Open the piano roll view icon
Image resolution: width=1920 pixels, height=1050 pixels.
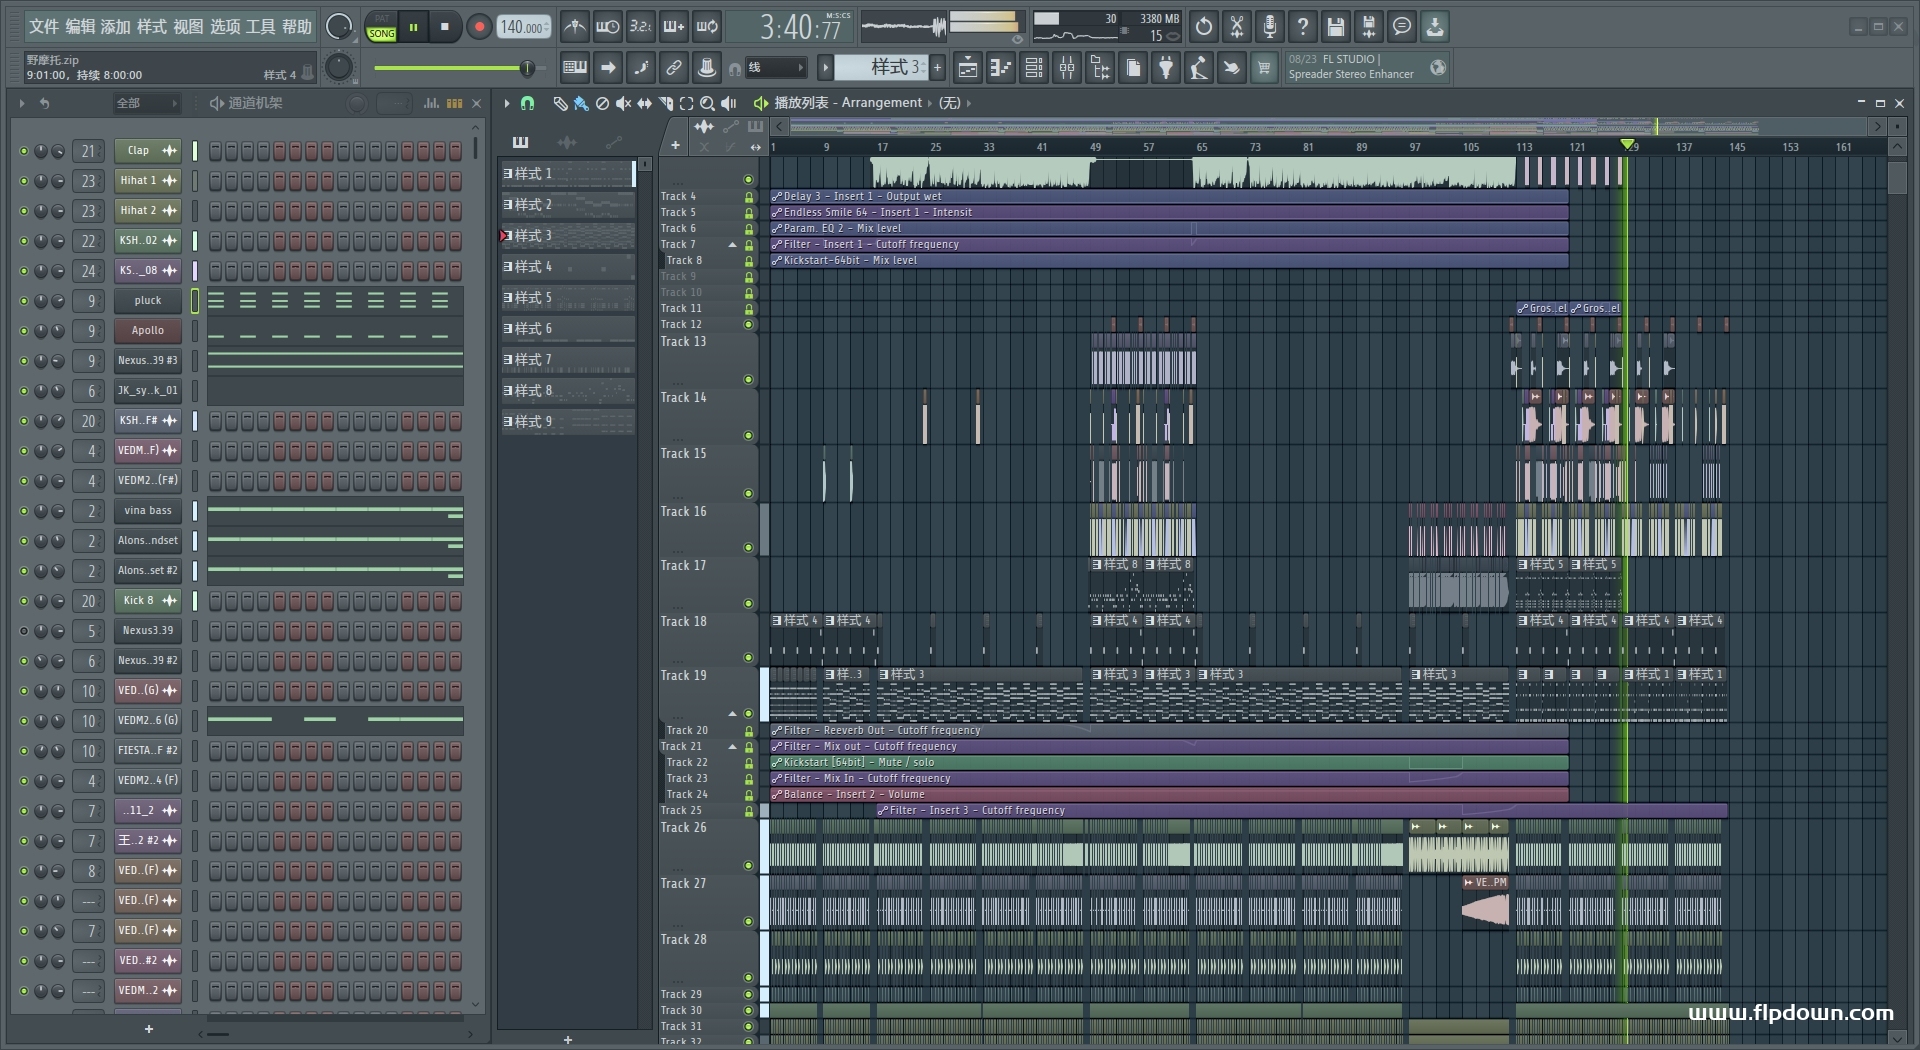1000,68
